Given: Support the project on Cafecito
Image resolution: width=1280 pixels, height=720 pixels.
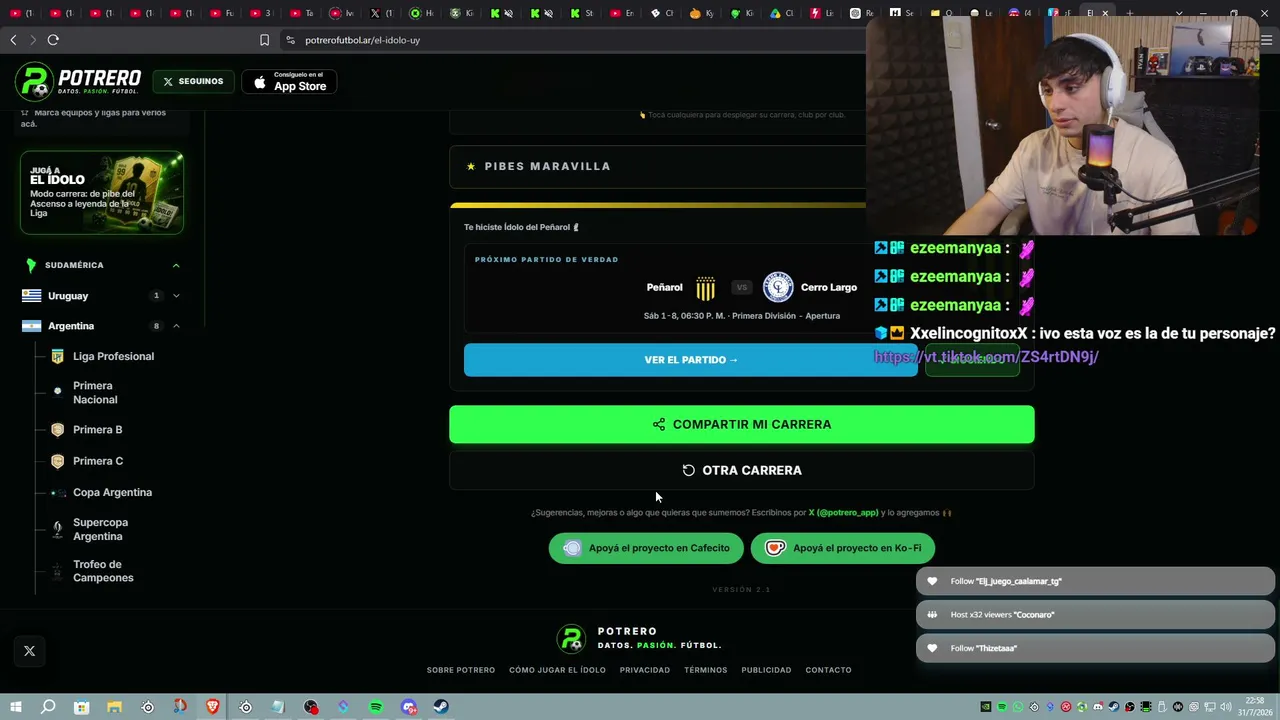Looking at the screenshot, I should tap(646, 548).
